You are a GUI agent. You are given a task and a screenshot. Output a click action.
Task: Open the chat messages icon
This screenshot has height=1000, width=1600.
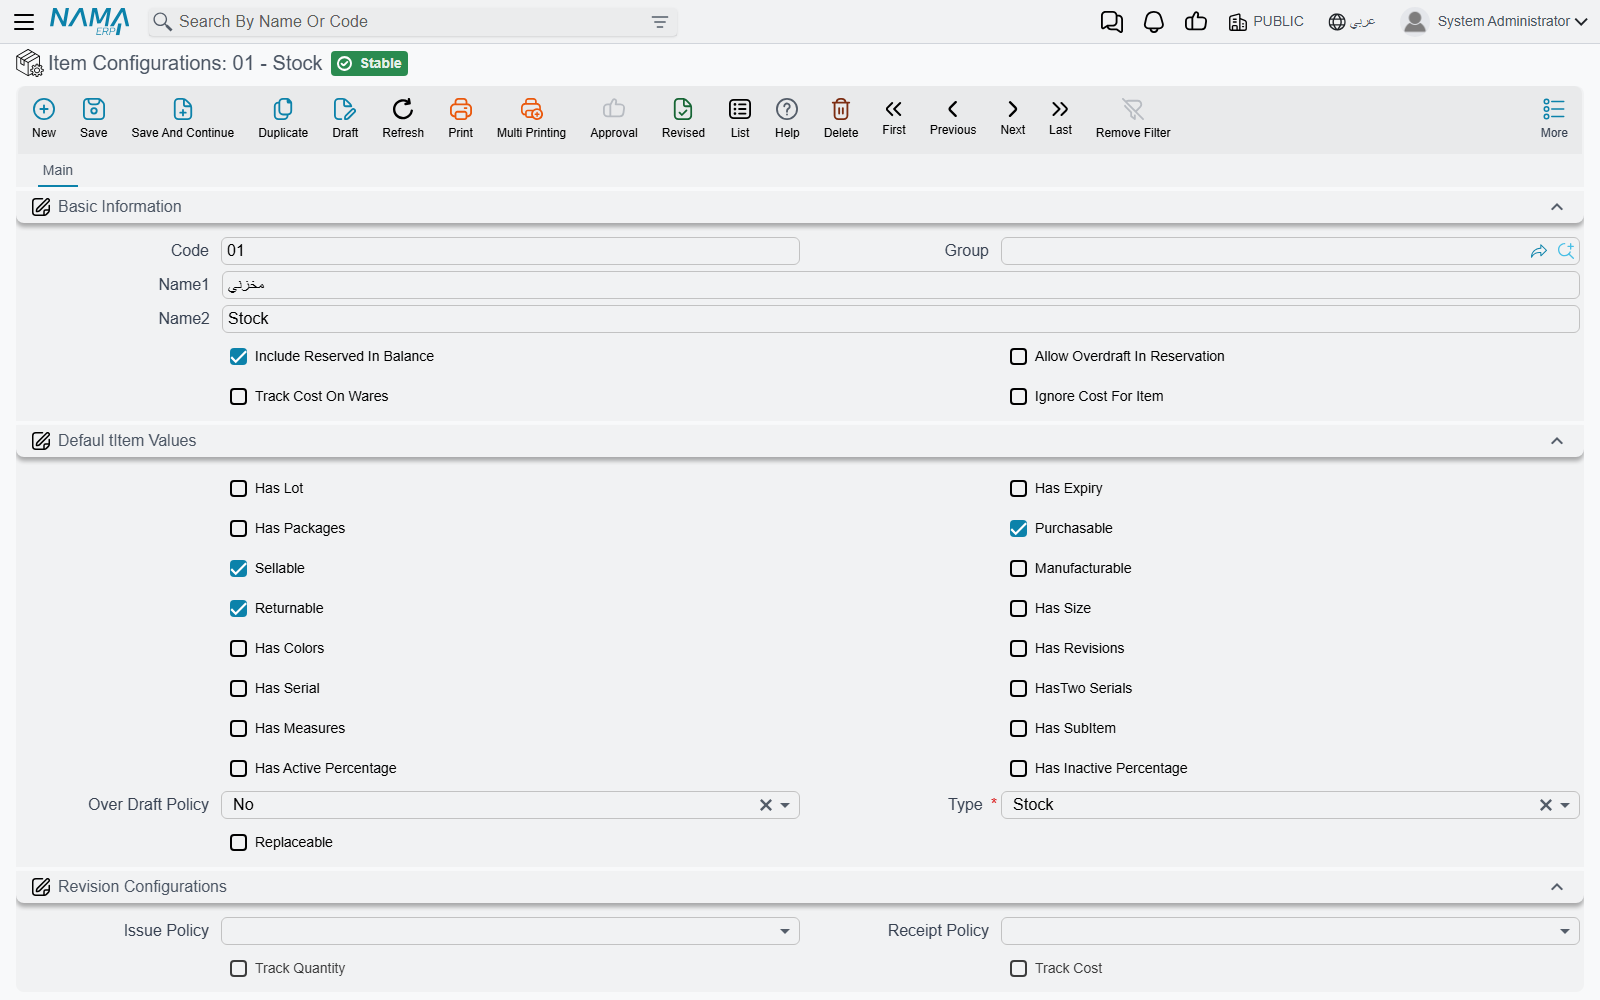point(1111,22)
